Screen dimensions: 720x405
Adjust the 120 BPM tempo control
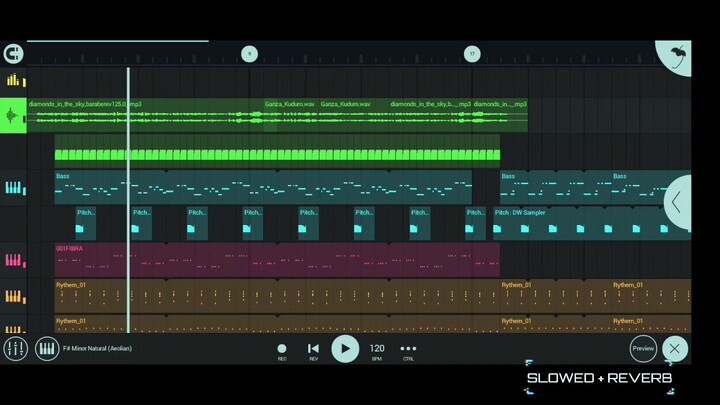tap(377, 349)
